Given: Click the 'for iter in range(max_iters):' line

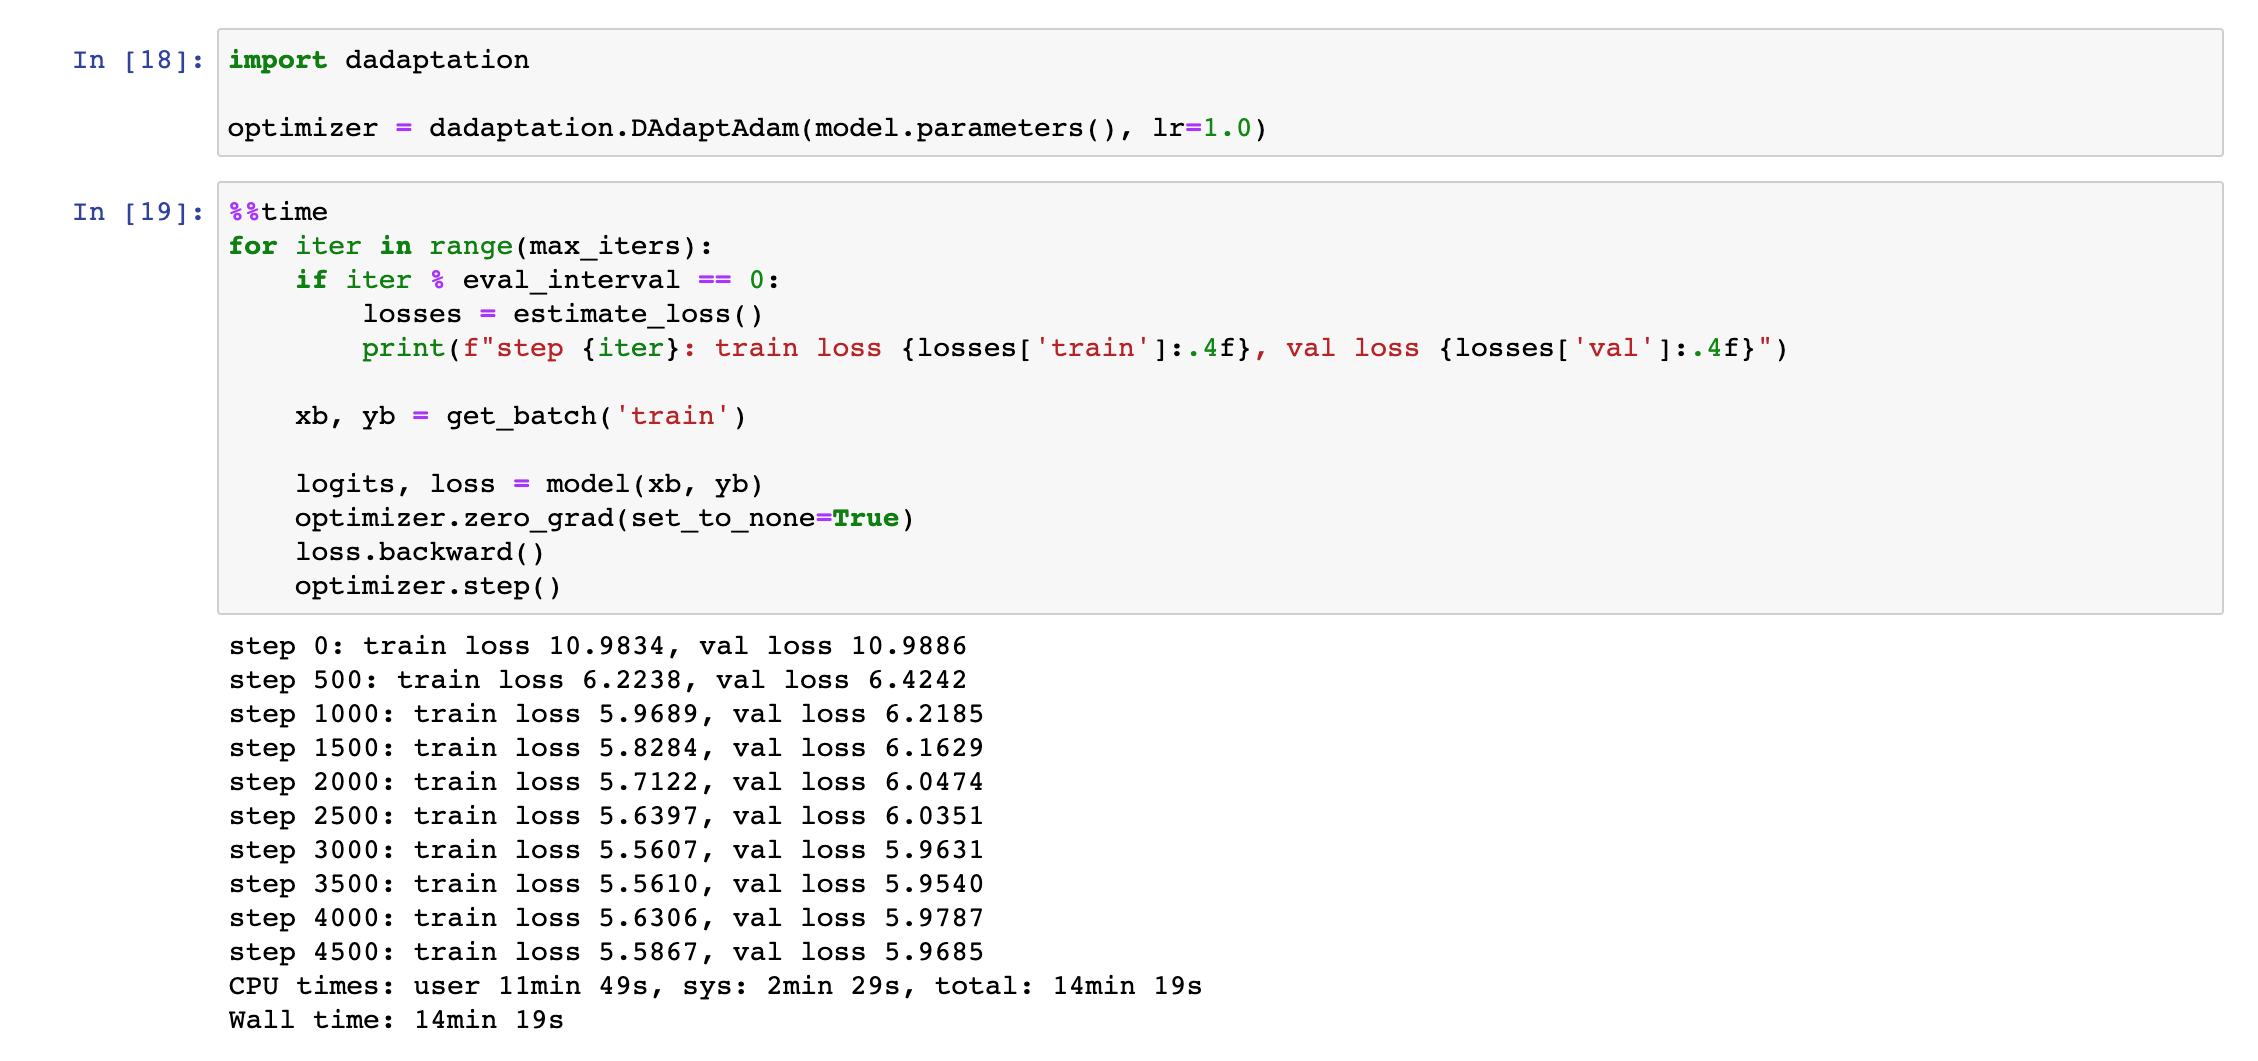Looking at the screenshot, I should click(471, 246).
